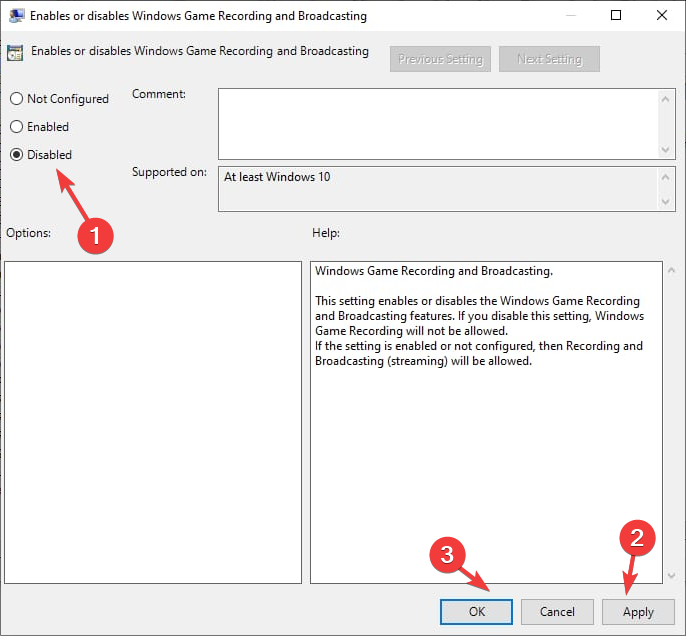Click inside the Comment text box

[x=438, y=124]
